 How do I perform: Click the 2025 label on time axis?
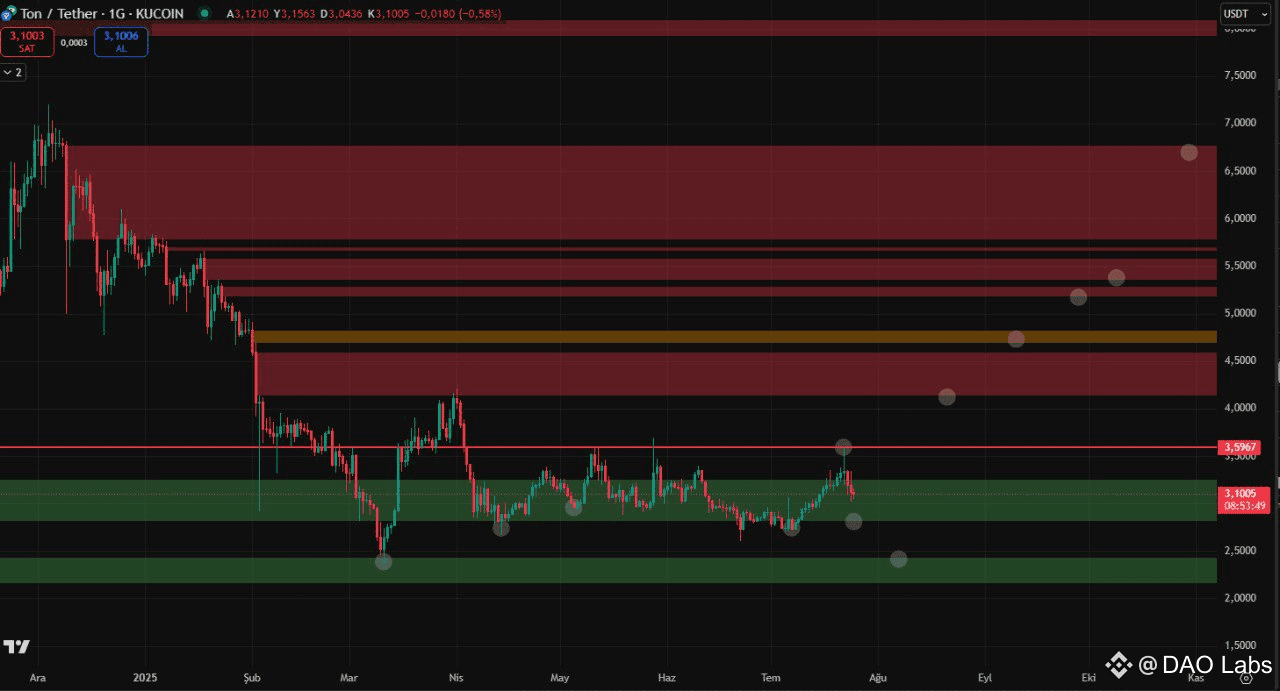[145, 677]
